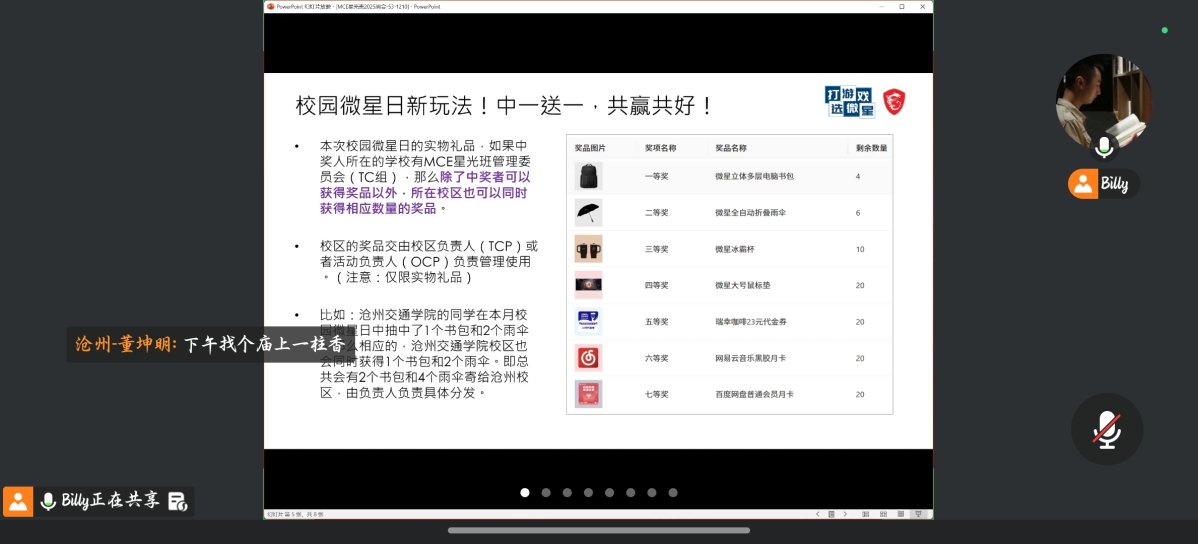
Task: Click the 瑞幸咖啡23元代金券 cell
Action: tap(750, 322)
